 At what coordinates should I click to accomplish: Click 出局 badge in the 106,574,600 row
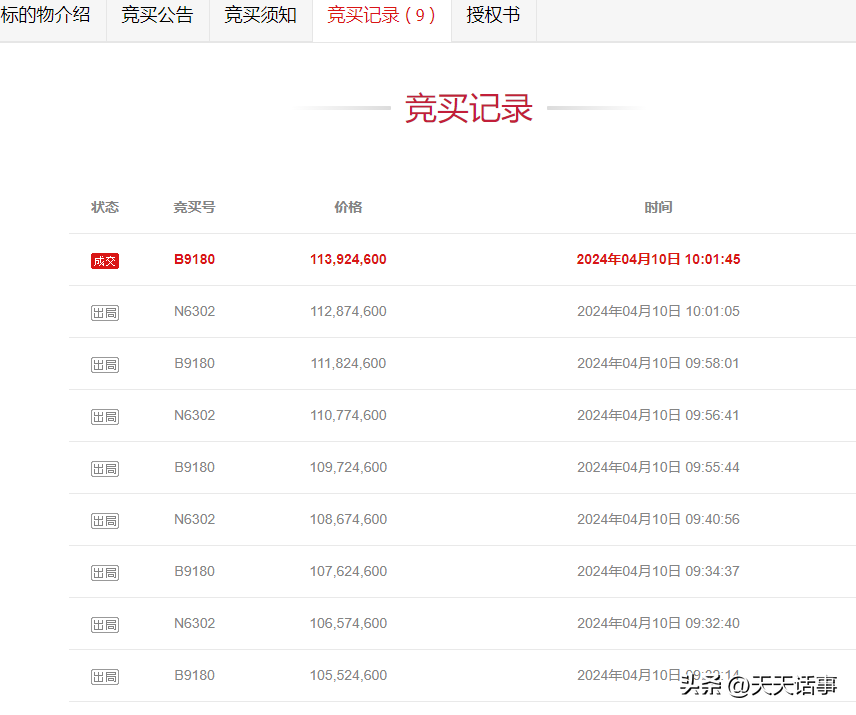click(105, 624)
